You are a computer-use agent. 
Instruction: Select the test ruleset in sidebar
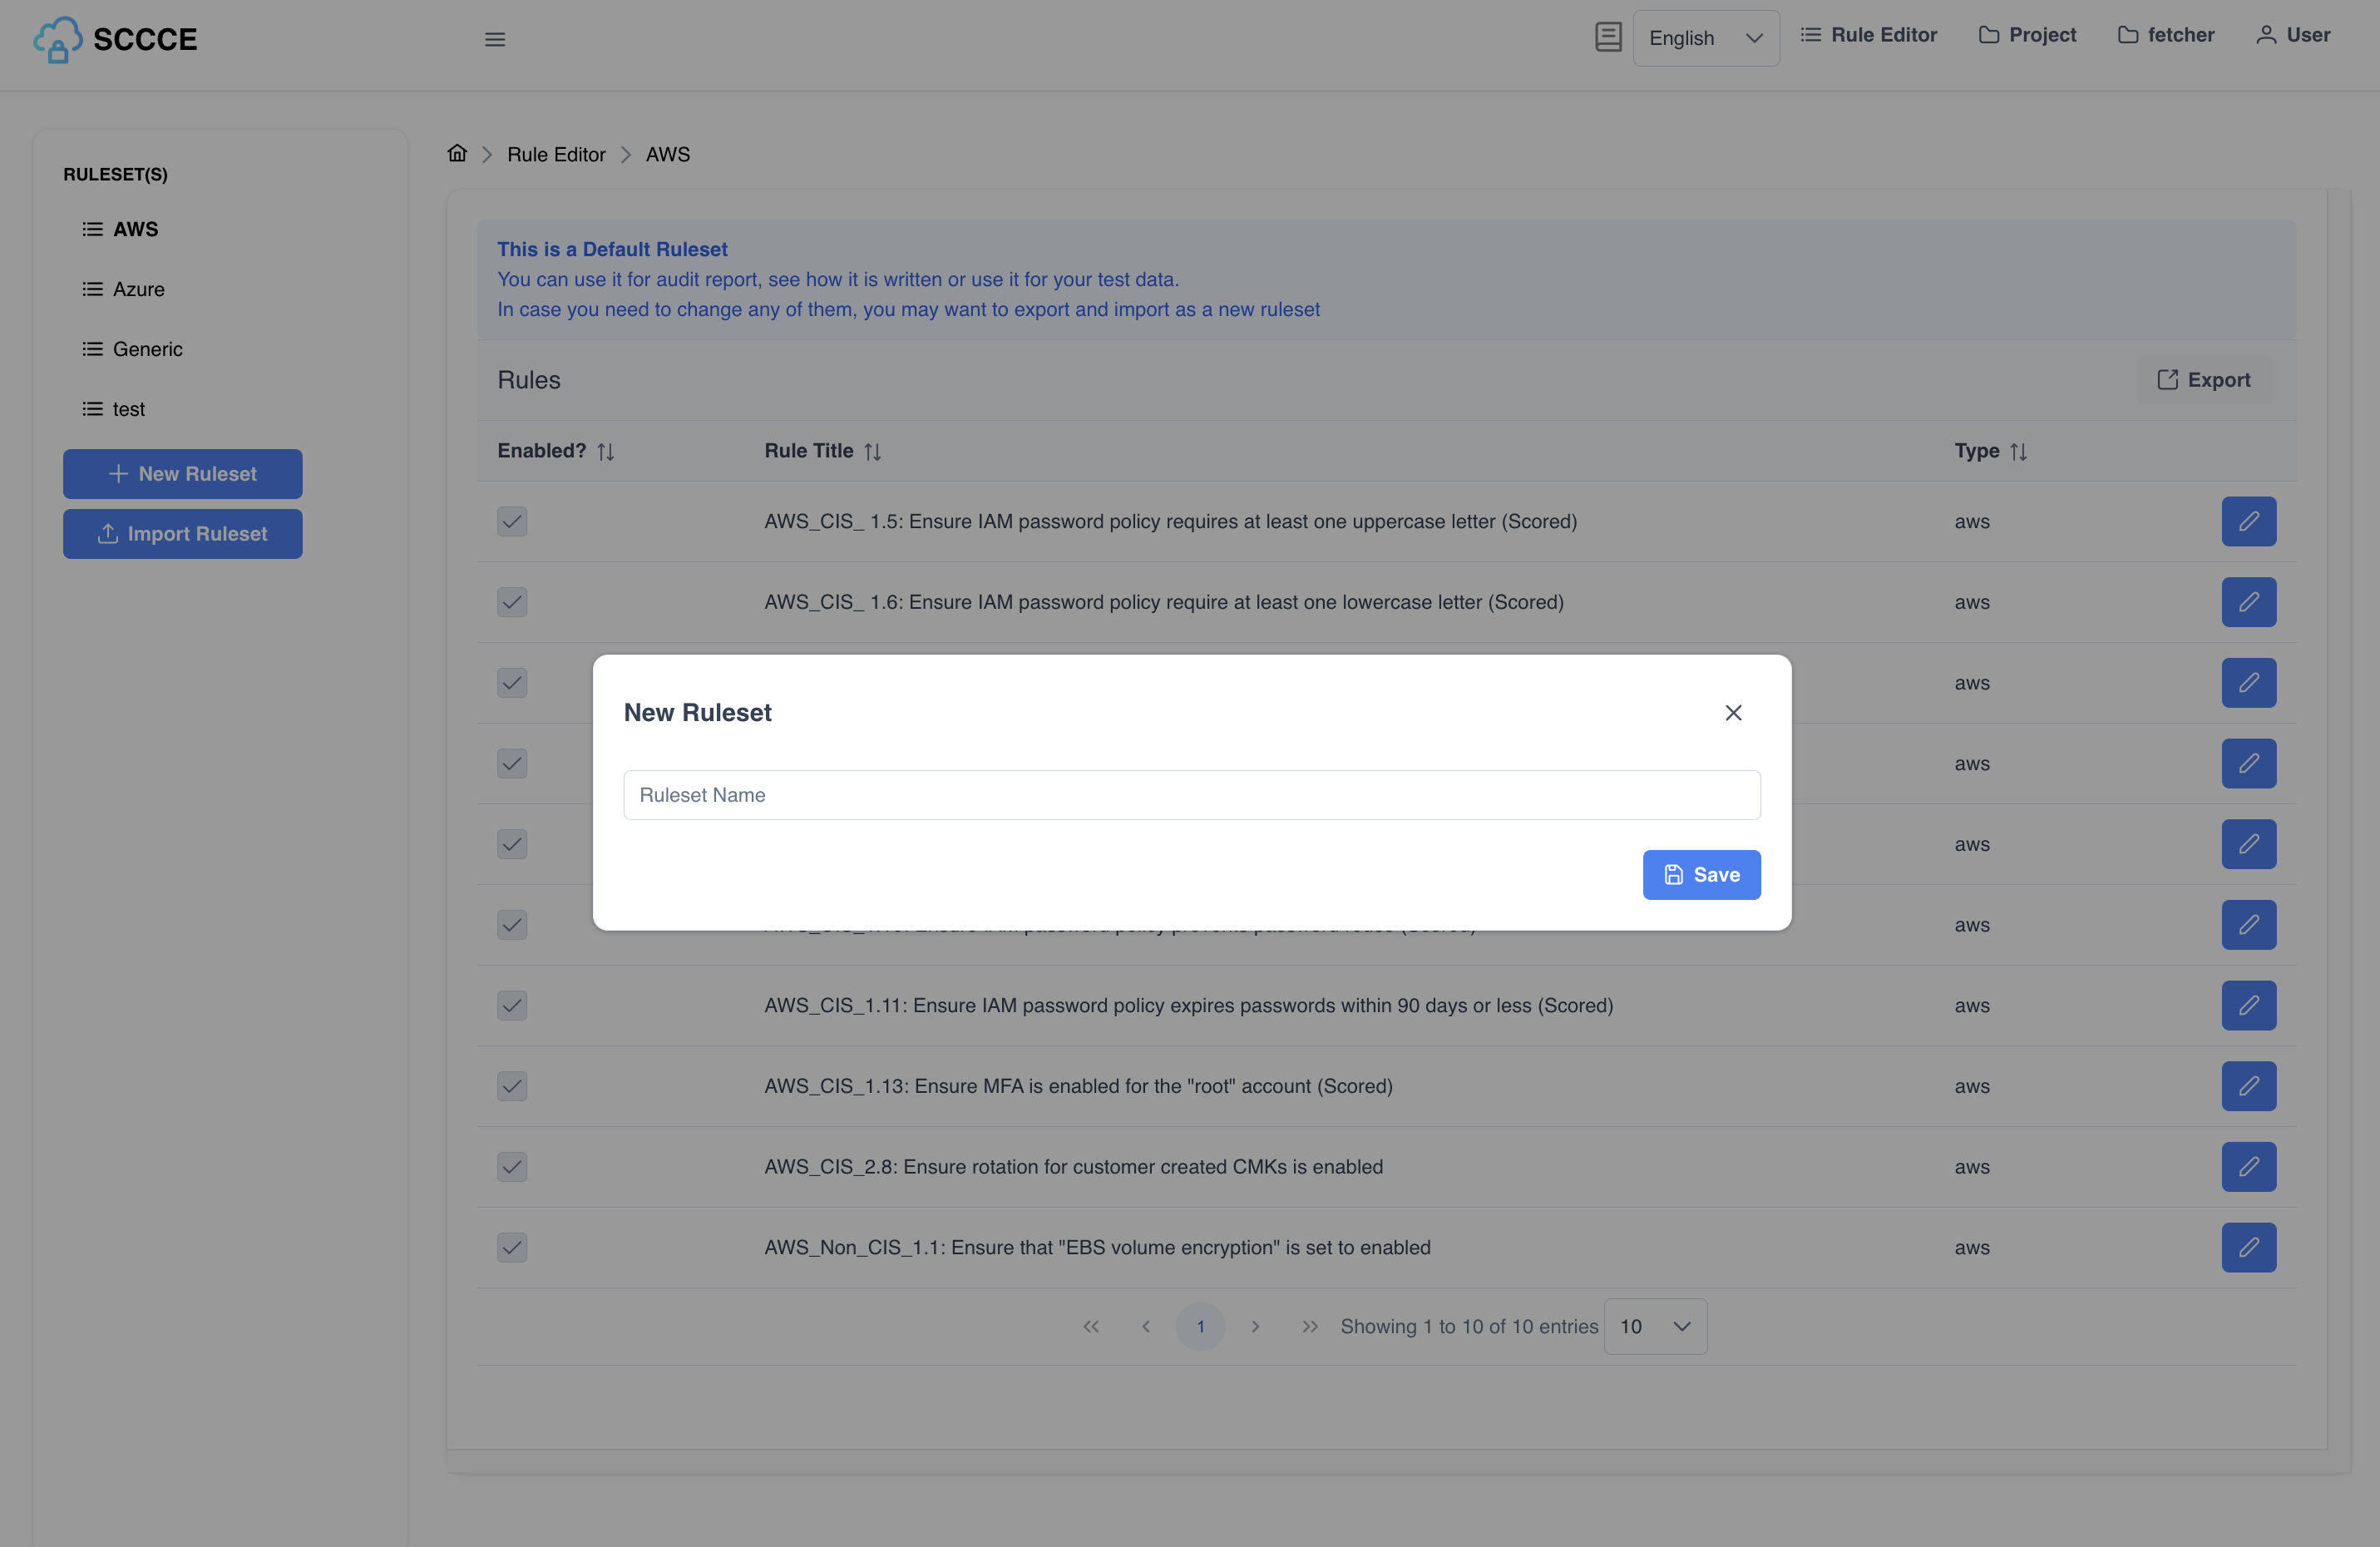click(x=113, y=409)
